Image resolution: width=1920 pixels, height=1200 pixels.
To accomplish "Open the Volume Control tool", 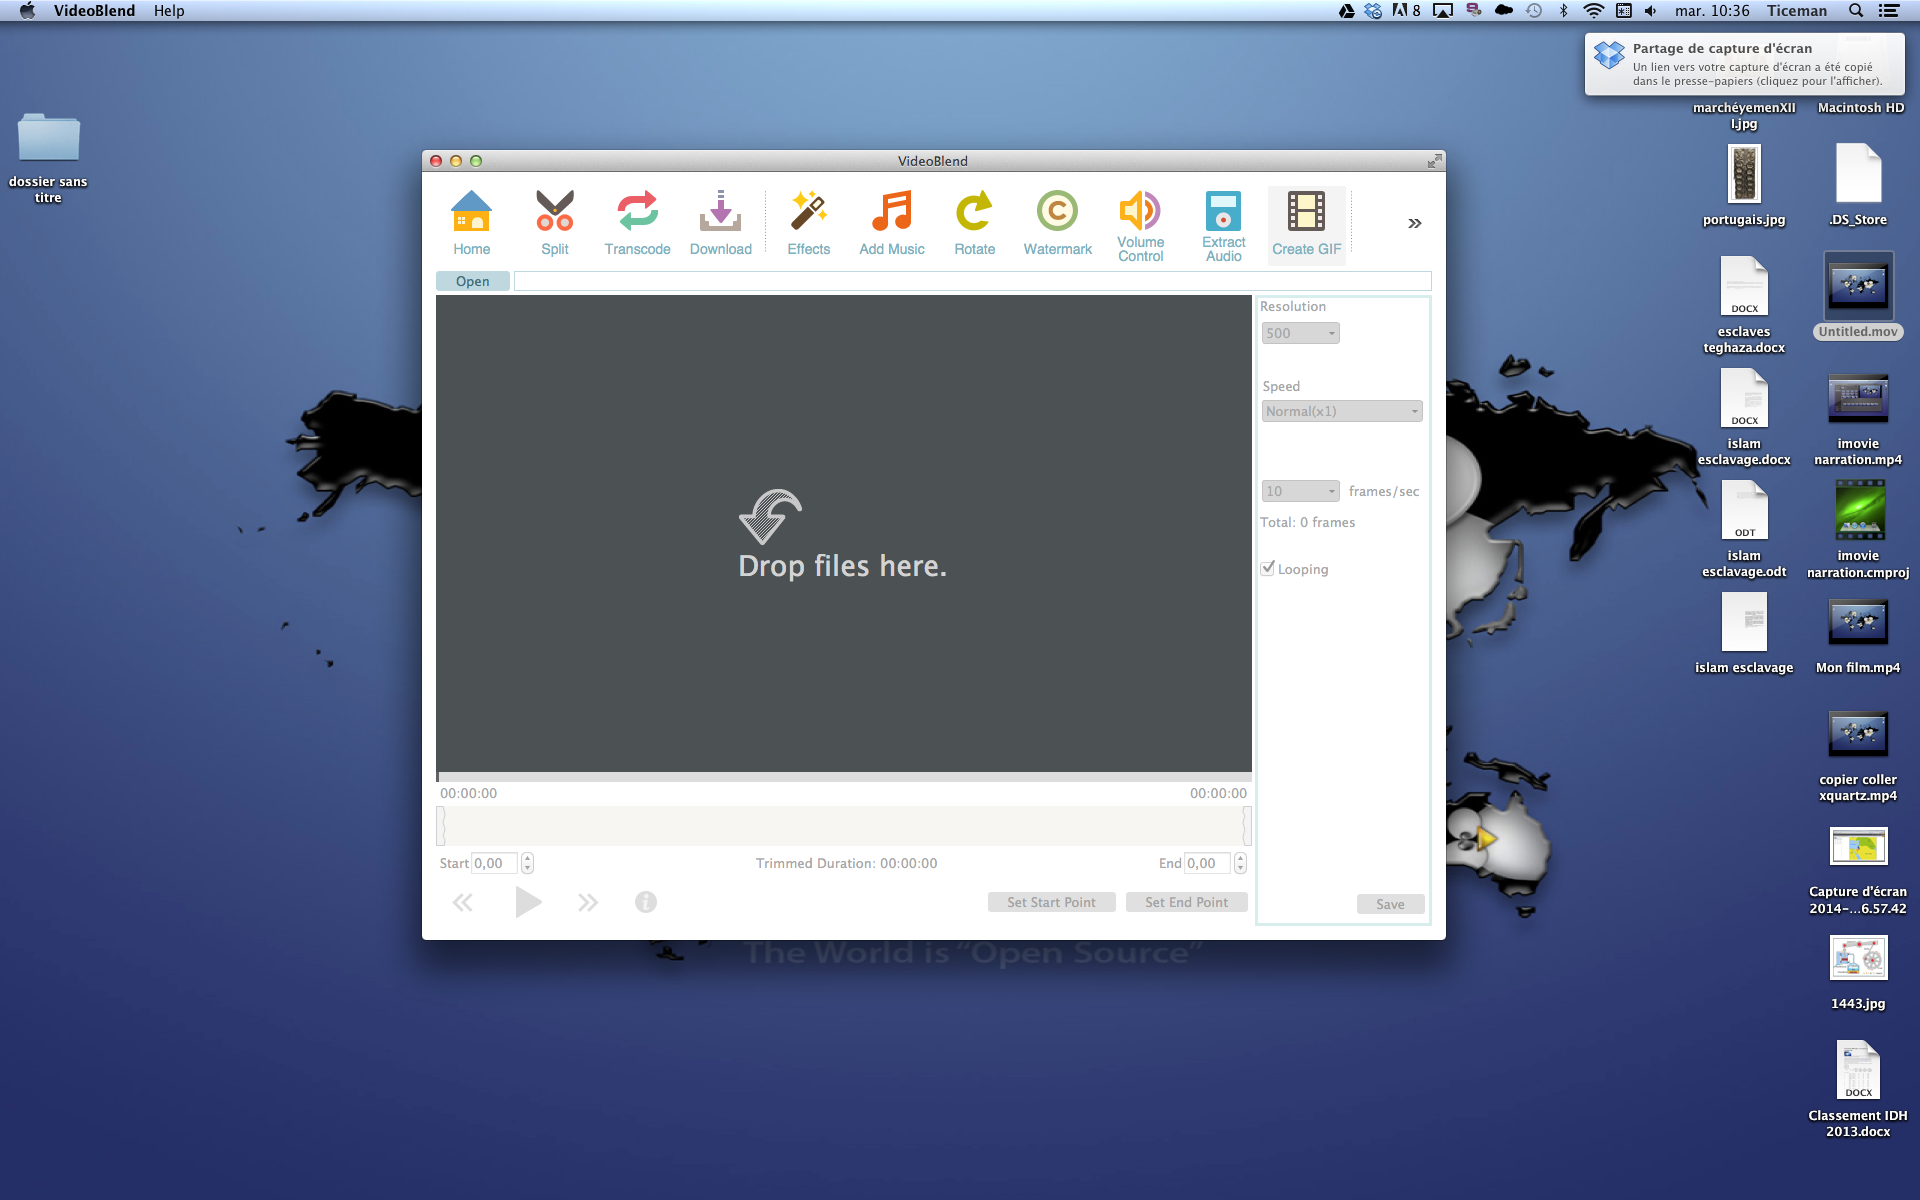I will [x=1140, y=226].
